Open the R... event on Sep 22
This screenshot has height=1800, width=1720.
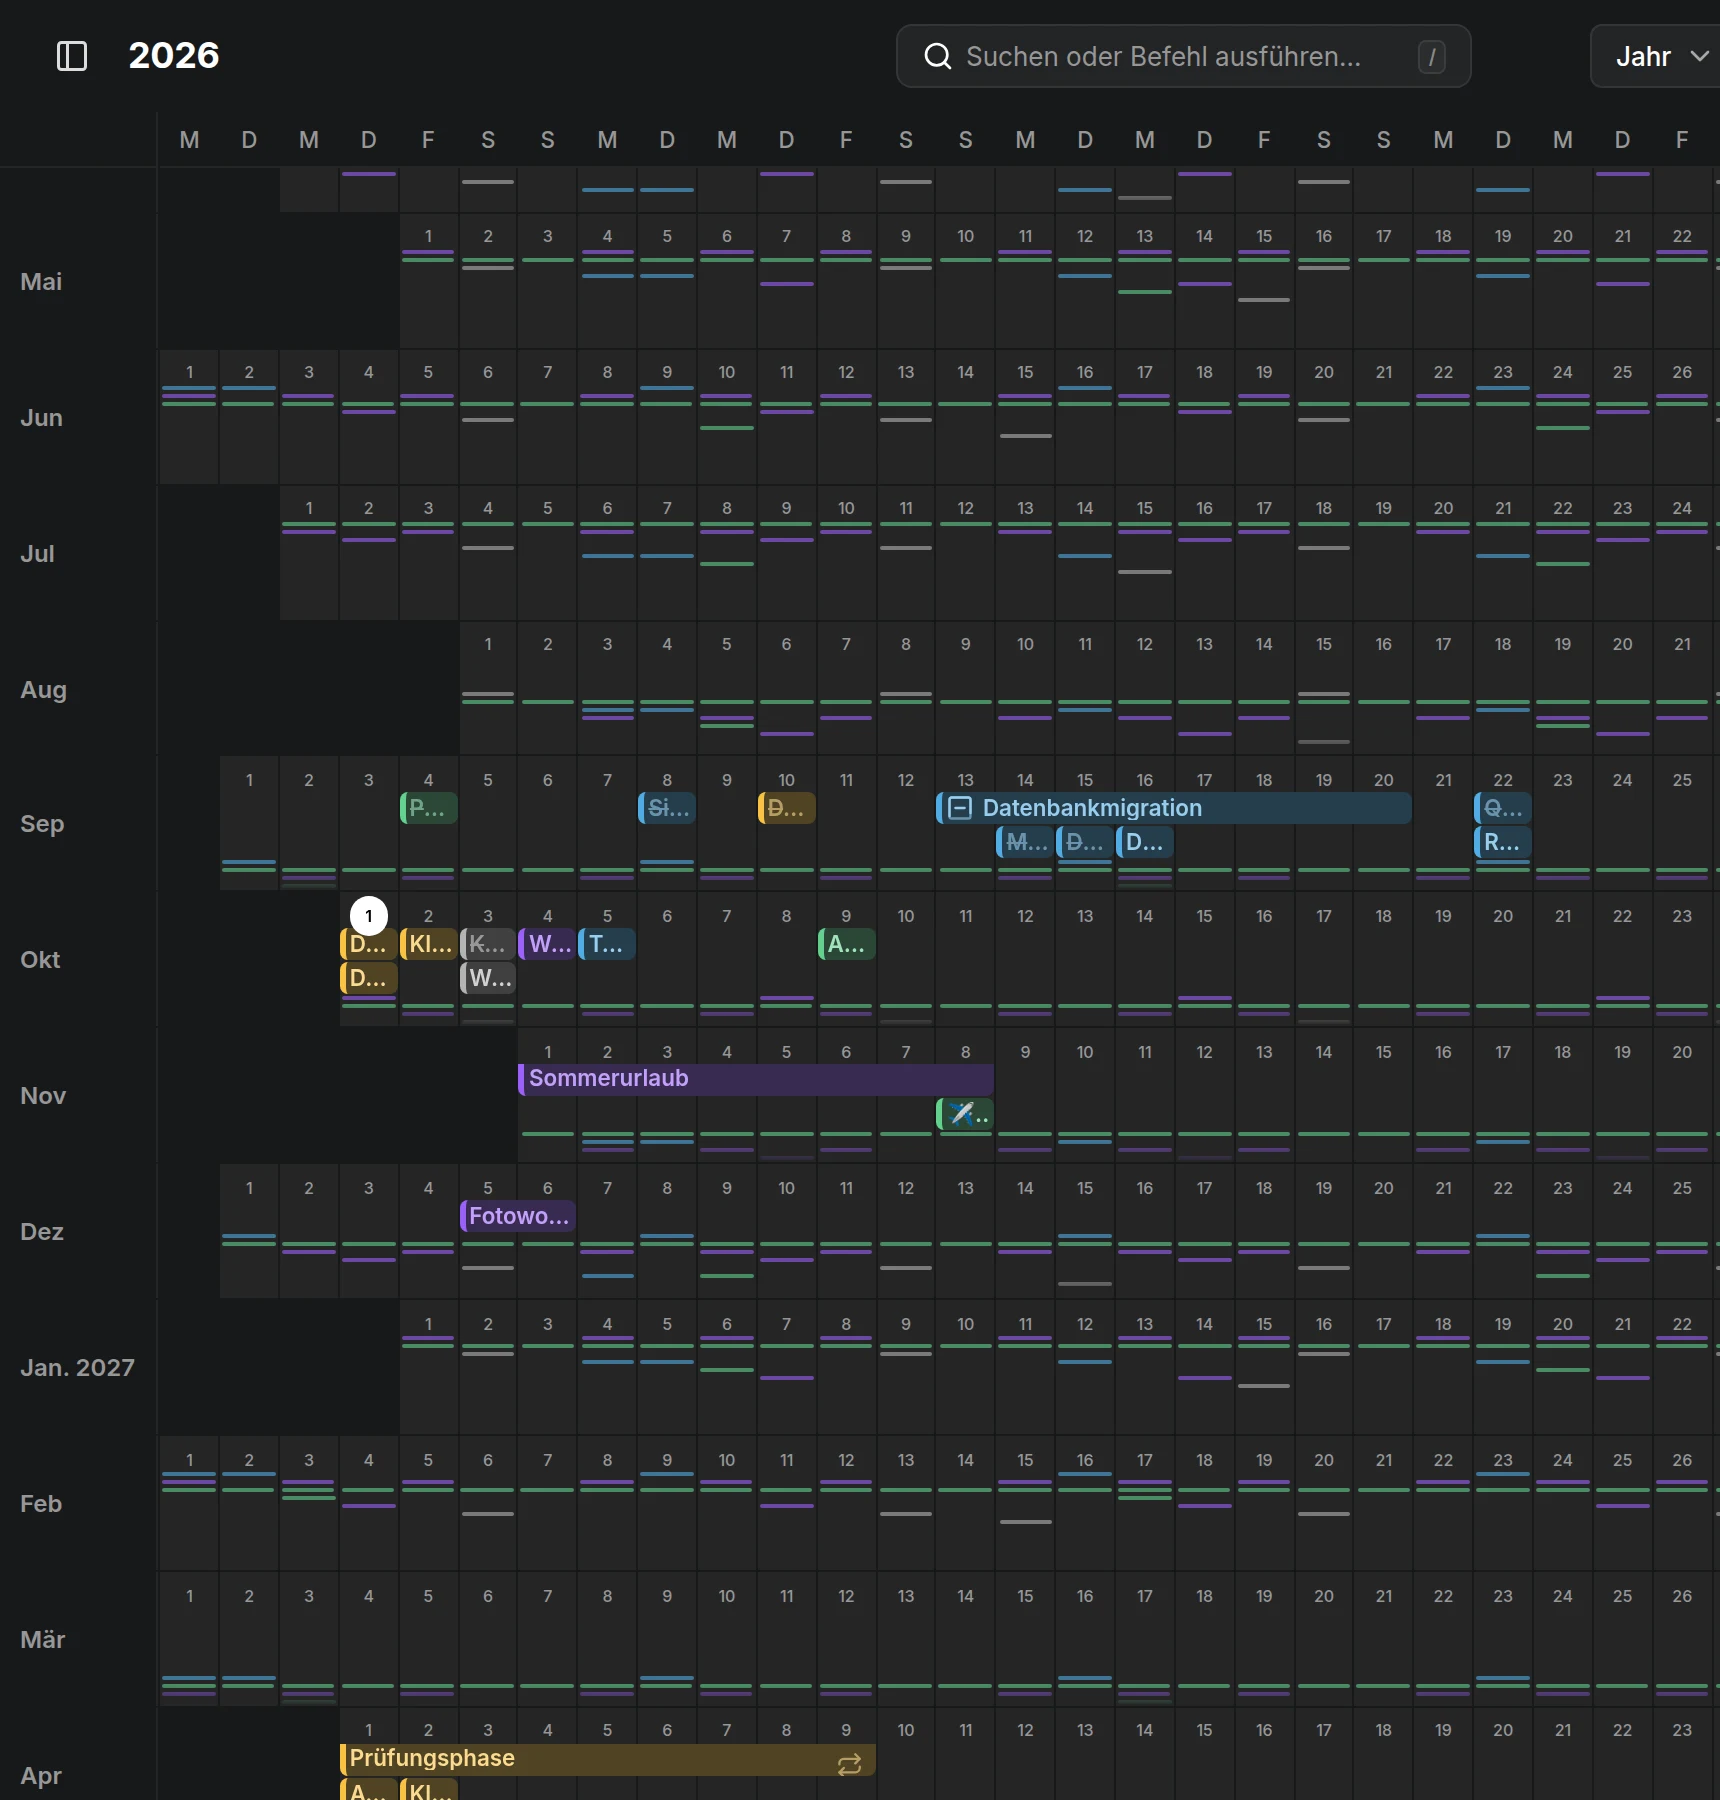[x=1503, y=842]
